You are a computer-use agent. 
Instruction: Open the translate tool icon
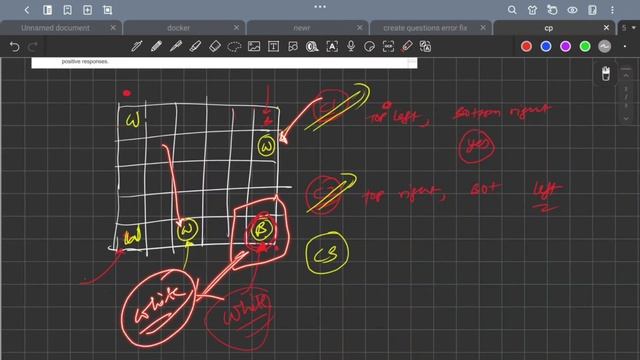coord(425,47)
